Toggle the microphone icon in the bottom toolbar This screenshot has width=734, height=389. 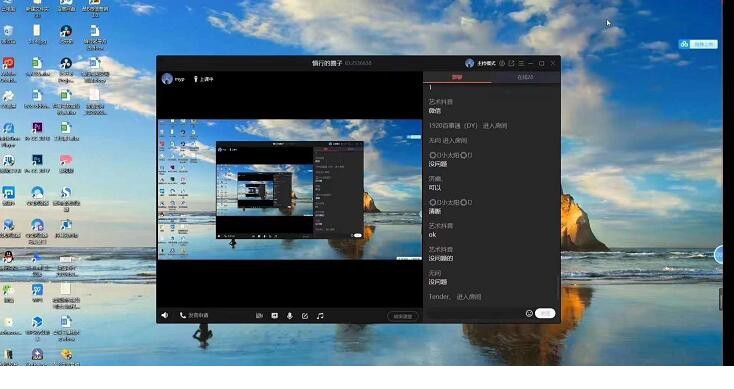click(290, 316)
